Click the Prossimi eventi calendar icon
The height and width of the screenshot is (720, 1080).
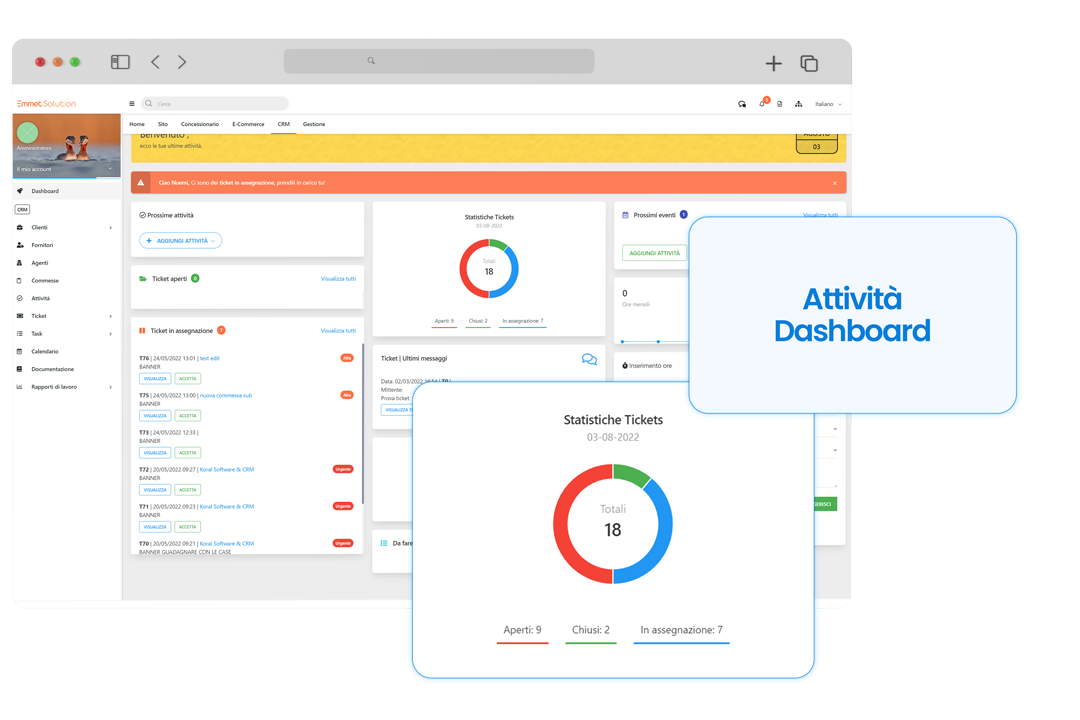[625, 215]
